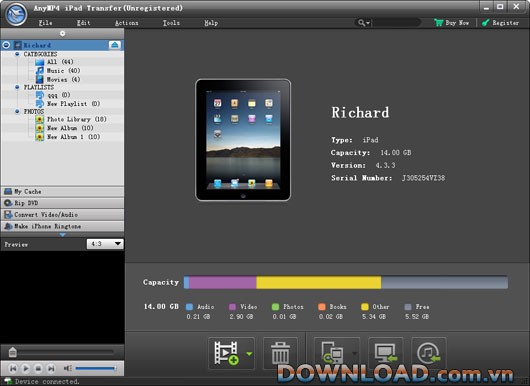Open the Convert Video/Audio panel

pos(62,215)
